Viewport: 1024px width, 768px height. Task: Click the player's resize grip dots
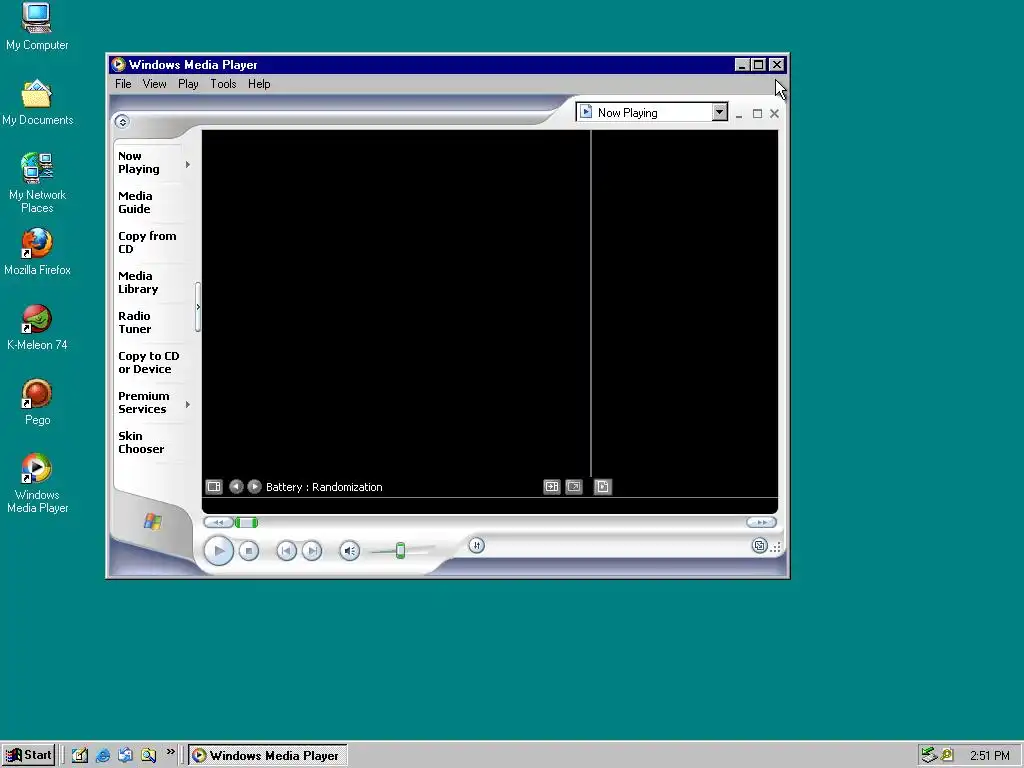pyautogui.click(x=776, y=547)
